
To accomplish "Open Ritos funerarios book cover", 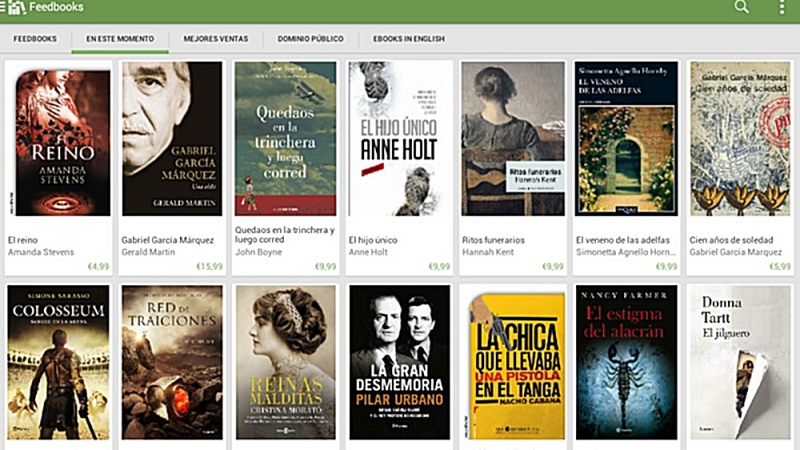I will pyautogui.click(x=513, y=139).
